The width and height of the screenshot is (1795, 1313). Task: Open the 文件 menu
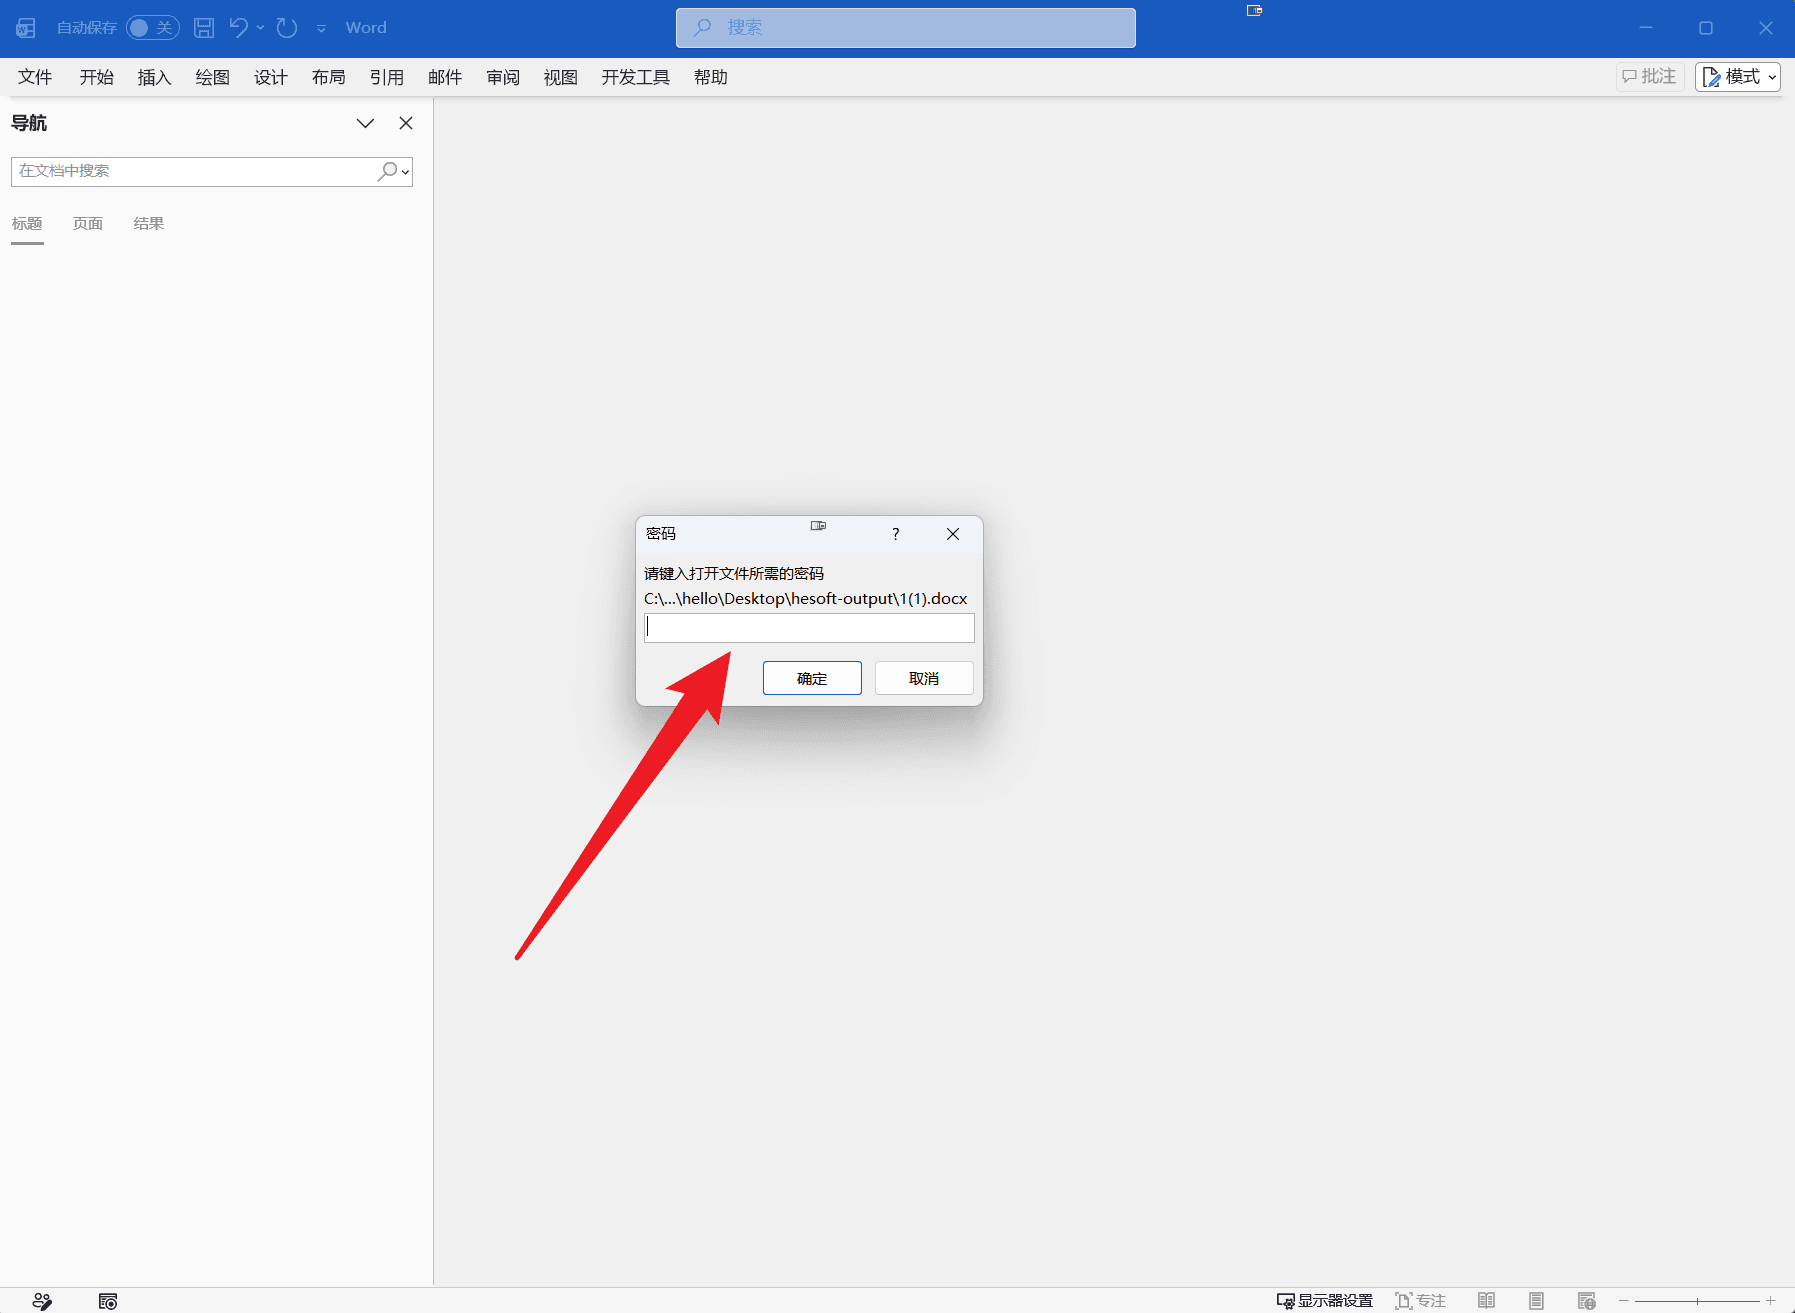pyautogui.click(x=35, y=77)
